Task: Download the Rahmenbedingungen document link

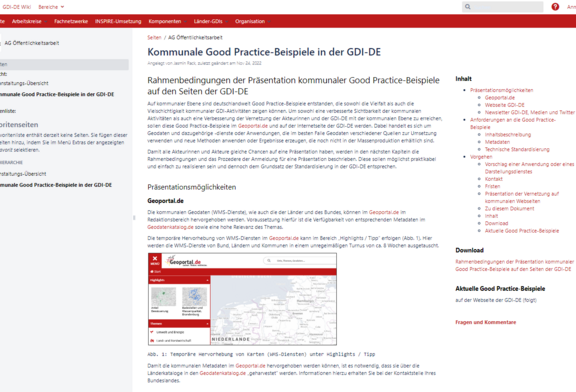Action: click(514, 265)
